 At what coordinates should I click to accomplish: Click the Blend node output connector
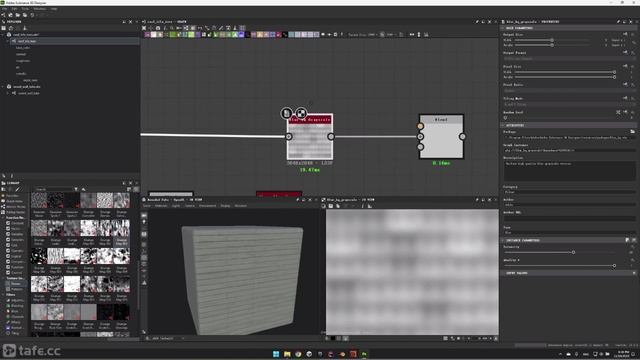click(462, 136)
